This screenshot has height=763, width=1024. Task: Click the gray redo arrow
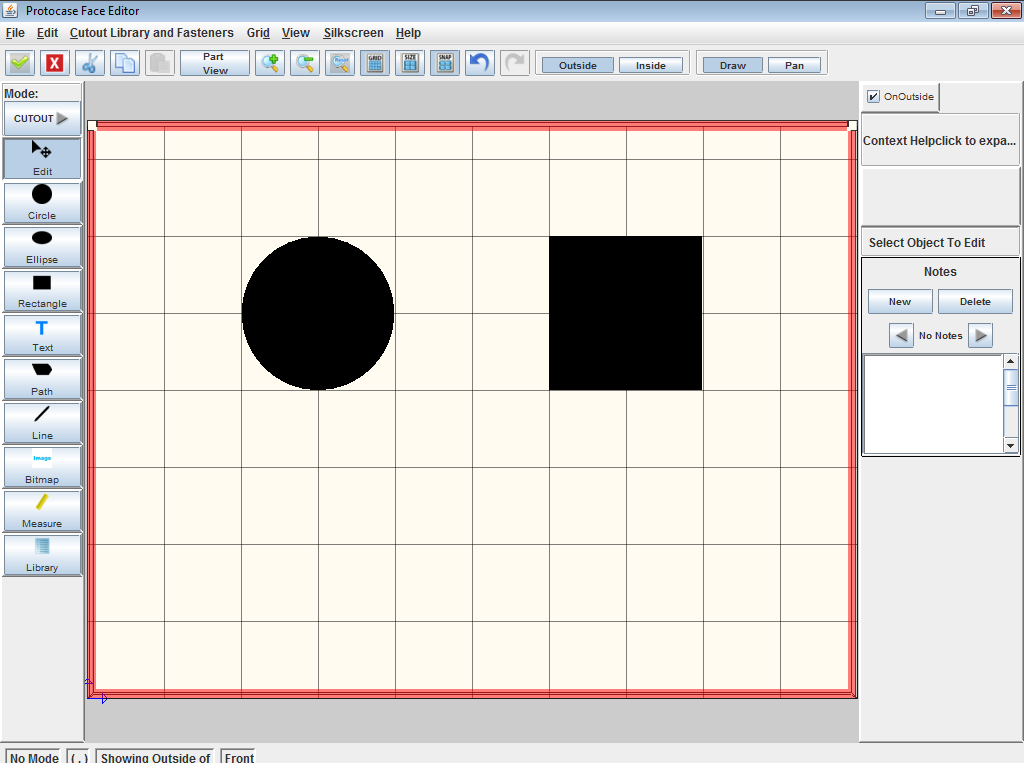click(515, 63)
